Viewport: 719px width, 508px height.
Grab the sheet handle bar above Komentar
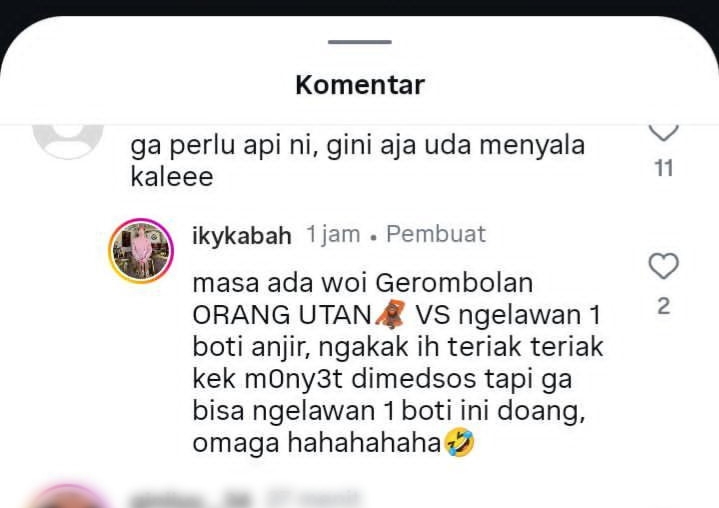[x=360, y=42]
